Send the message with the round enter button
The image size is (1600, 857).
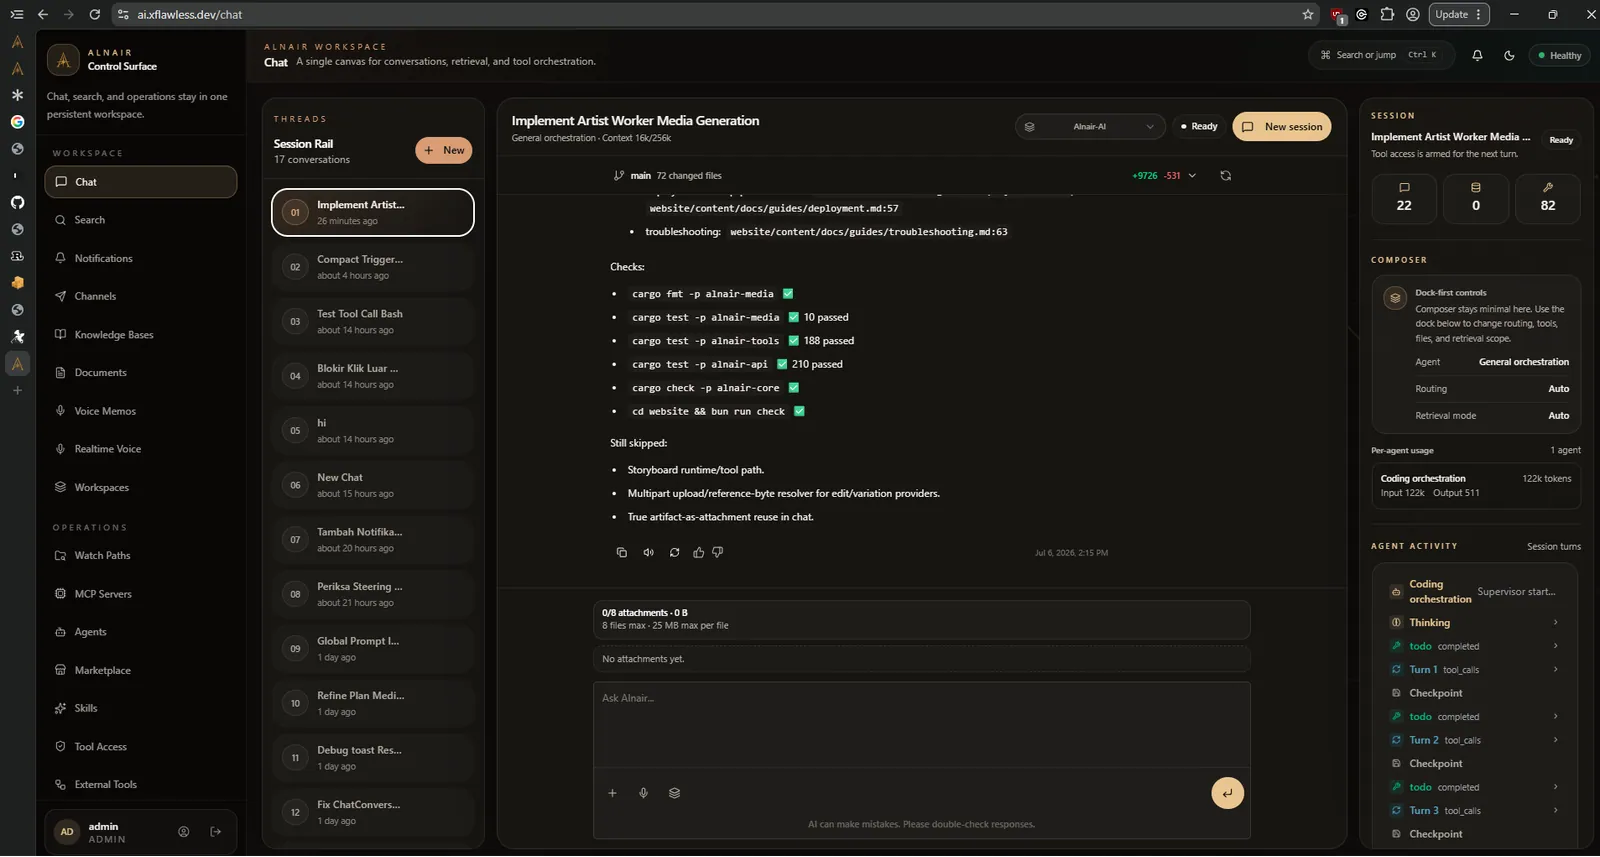point(1227,793)
